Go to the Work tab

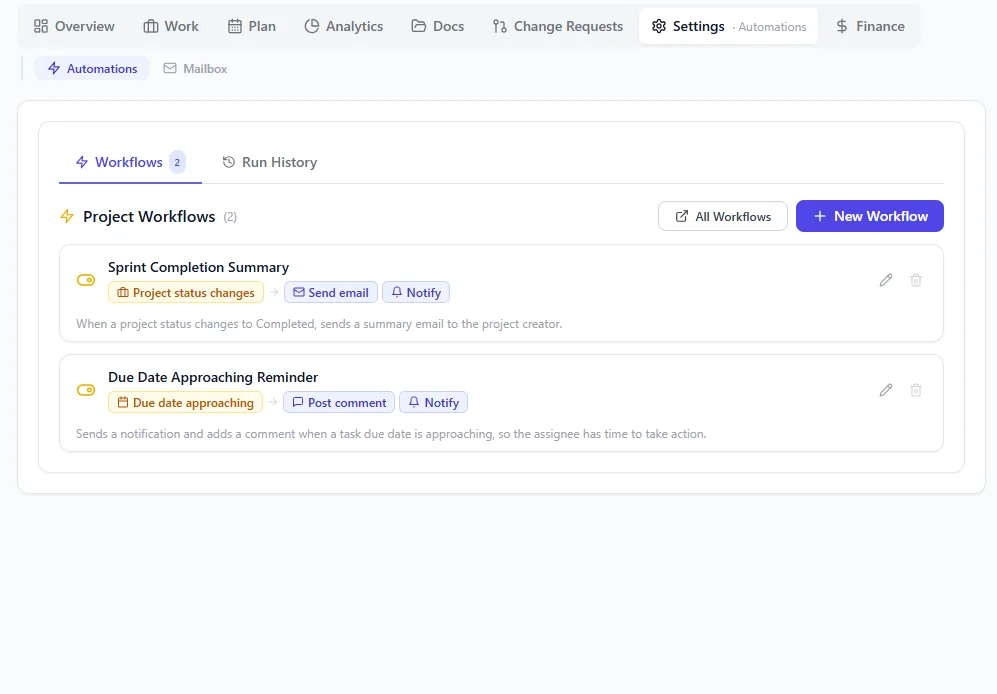point(171,26)
